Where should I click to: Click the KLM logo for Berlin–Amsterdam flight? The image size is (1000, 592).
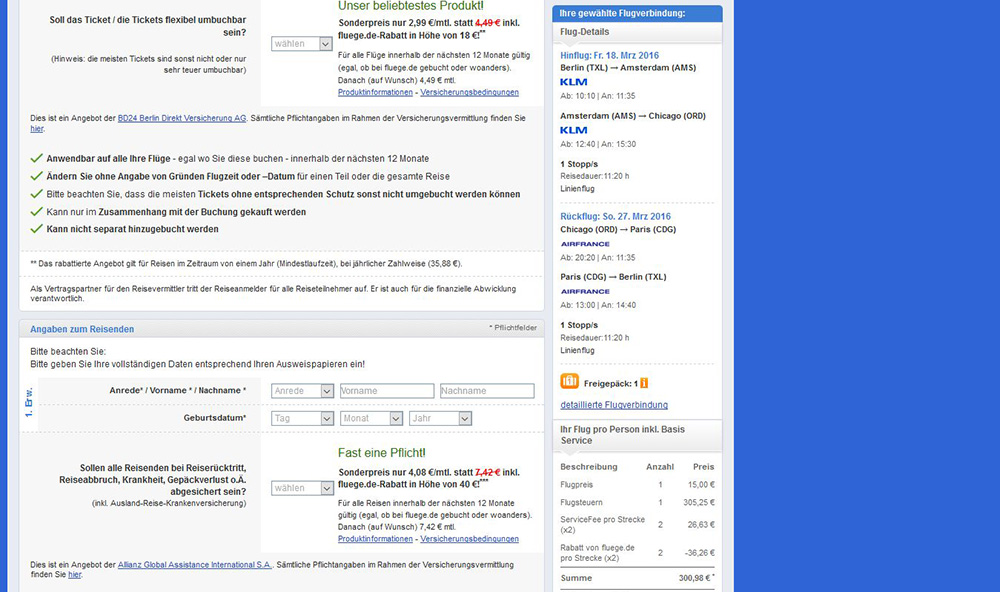[574, 82]
